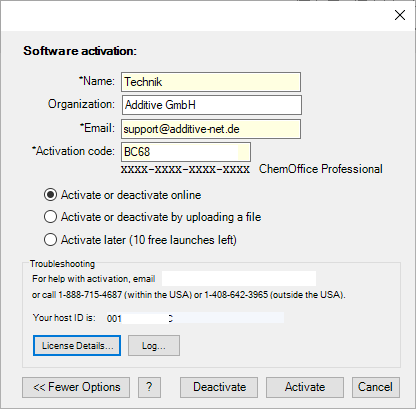Open help with the question mark button

[149, 387]
